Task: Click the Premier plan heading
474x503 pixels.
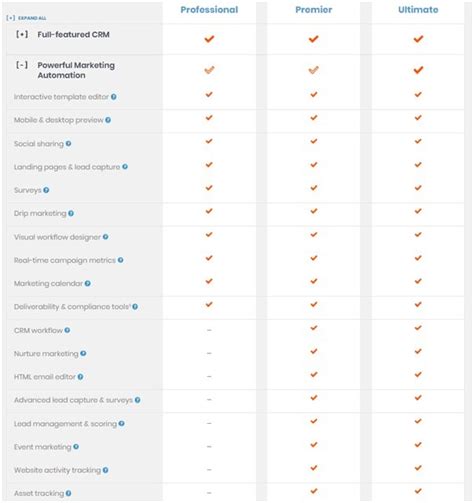Action: 314,10
